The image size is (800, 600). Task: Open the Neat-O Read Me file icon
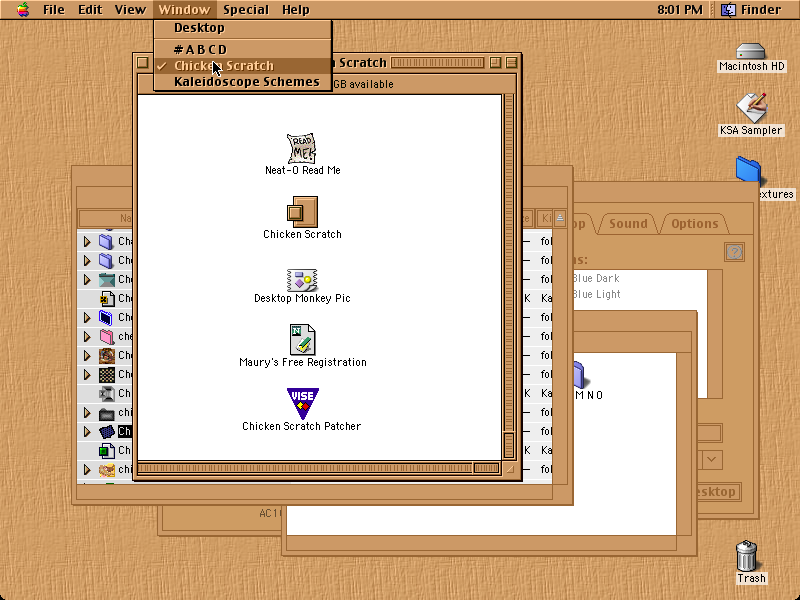(x=302, y=148)
